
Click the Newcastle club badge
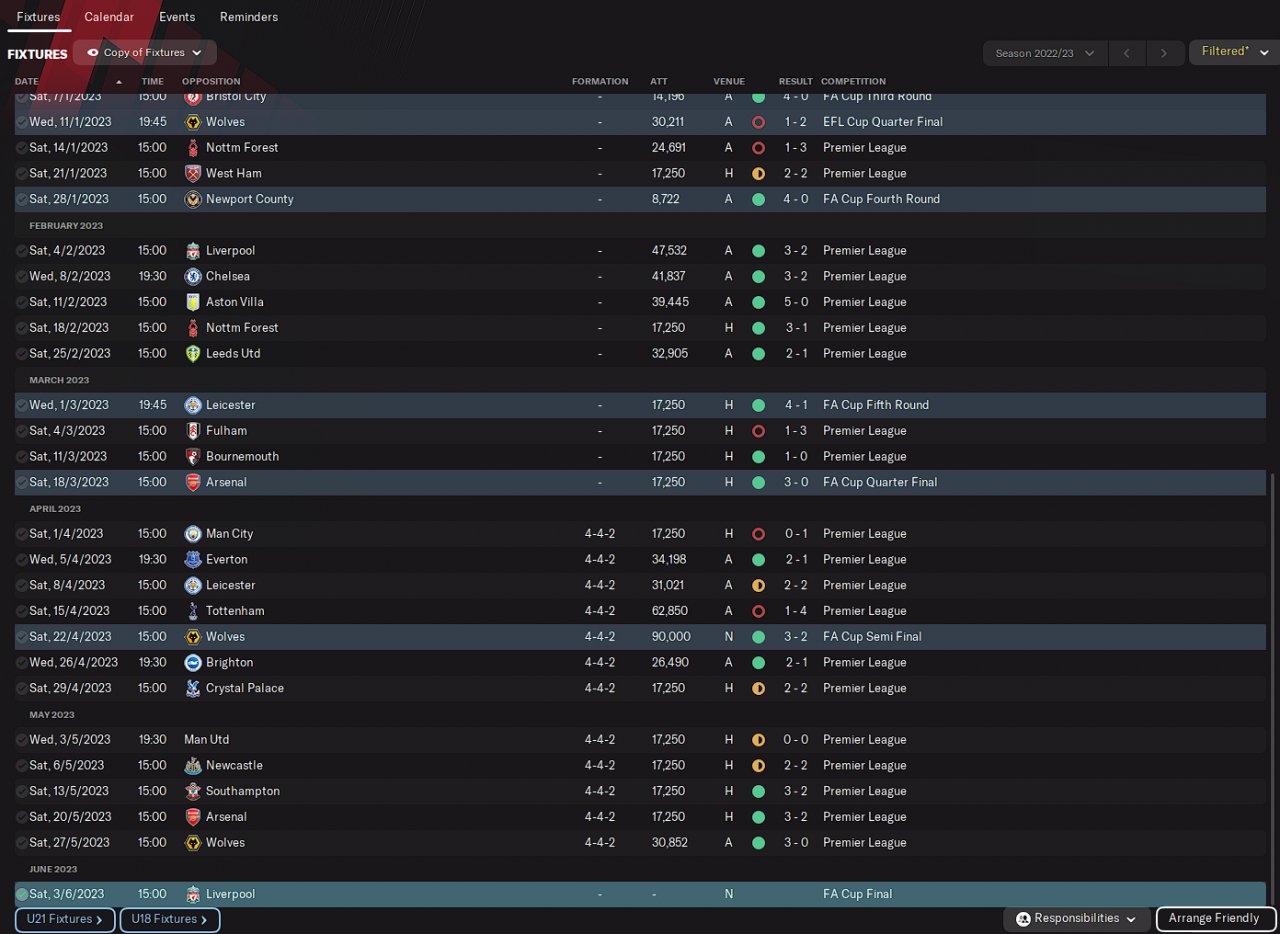coord(193,765)
